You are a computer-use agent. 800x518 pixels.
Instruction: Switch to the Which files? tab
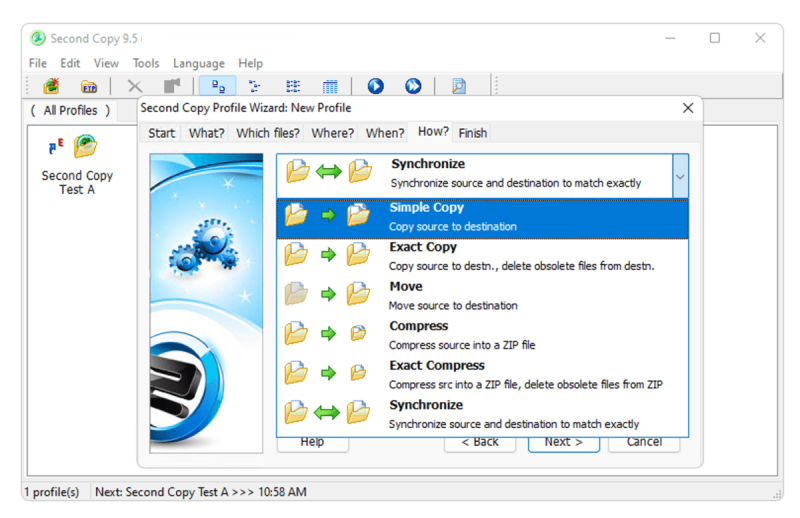coord(267,133)
